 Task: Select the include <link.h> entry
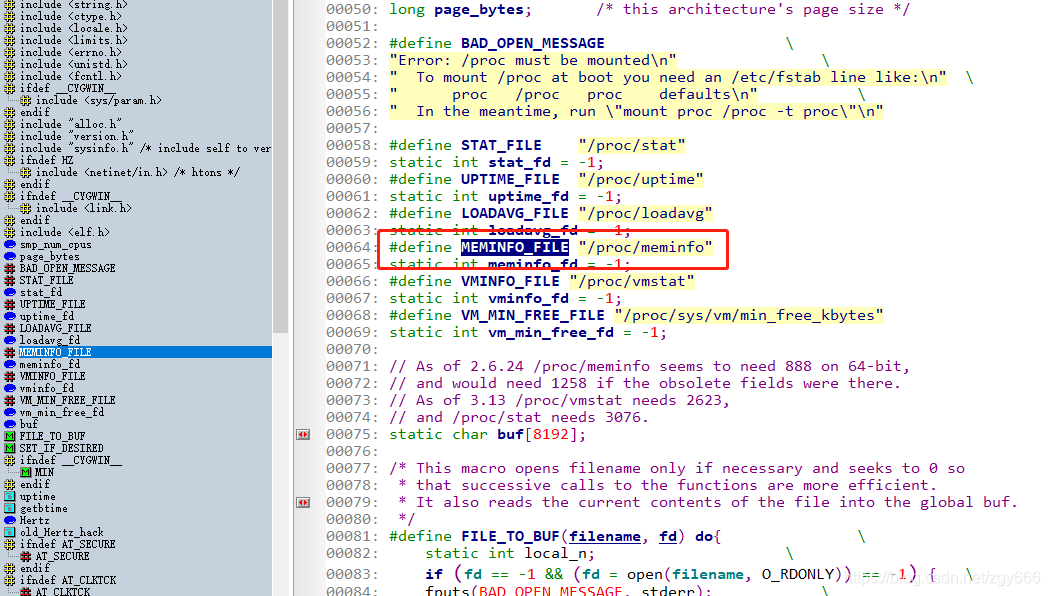click(83, 208)
